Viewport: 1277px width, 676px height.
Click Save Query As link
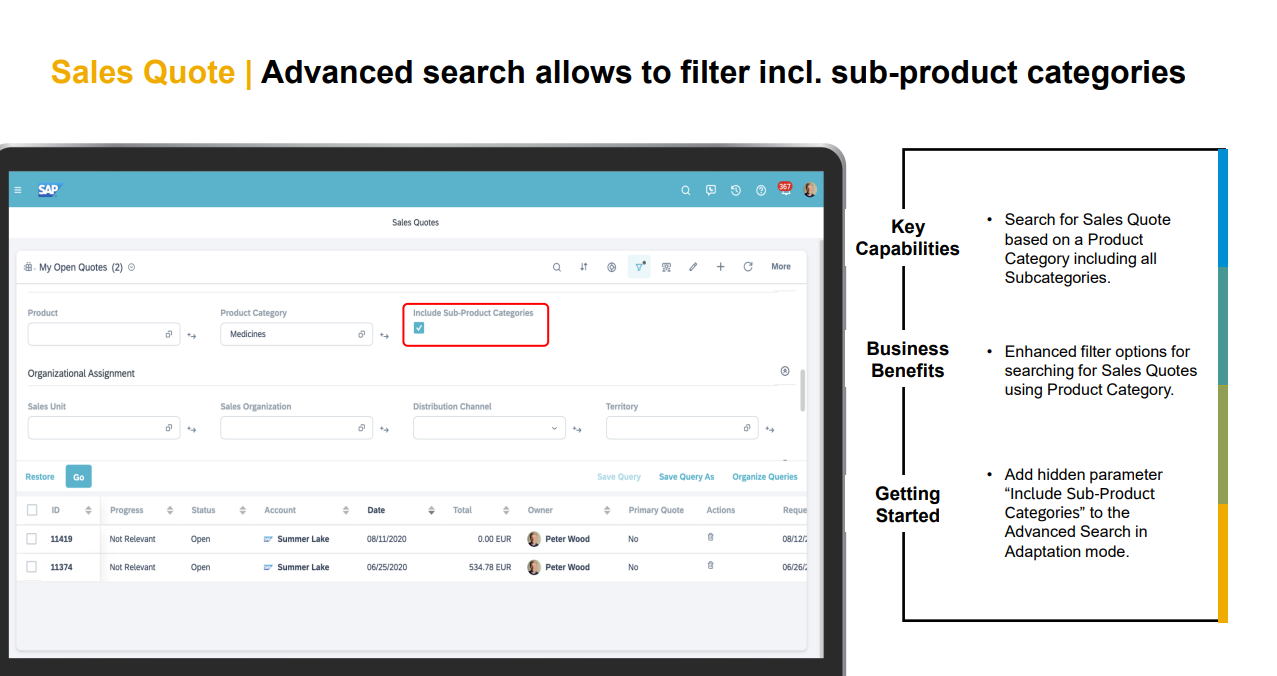click(686, 477)
